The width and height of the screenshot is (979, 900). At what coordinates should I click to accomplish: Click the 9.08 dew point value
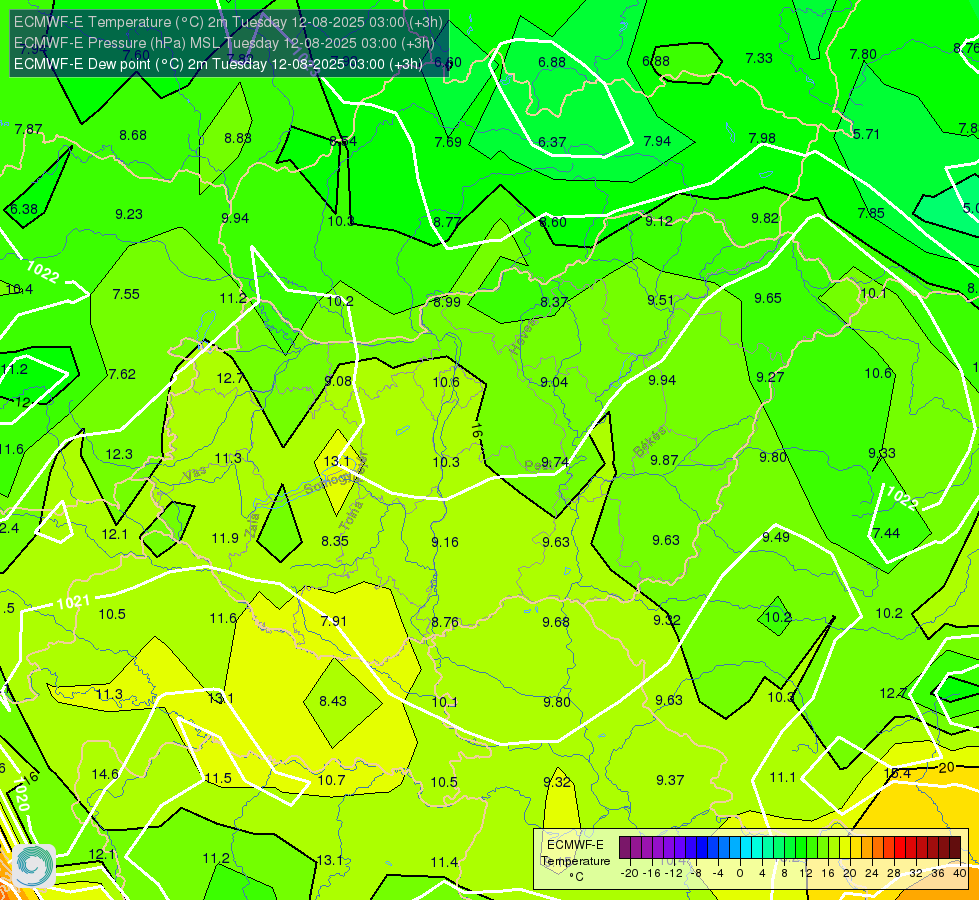coord(338,381)
